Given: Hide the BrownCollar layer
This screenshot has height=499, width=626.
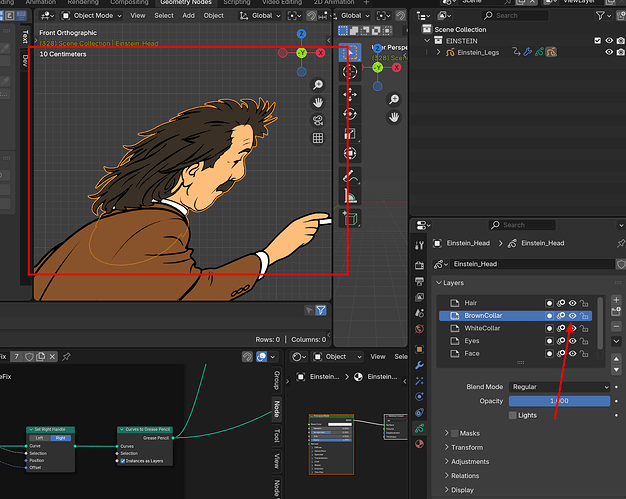Looking at the screenshot, I should click(x=572, y=316).
